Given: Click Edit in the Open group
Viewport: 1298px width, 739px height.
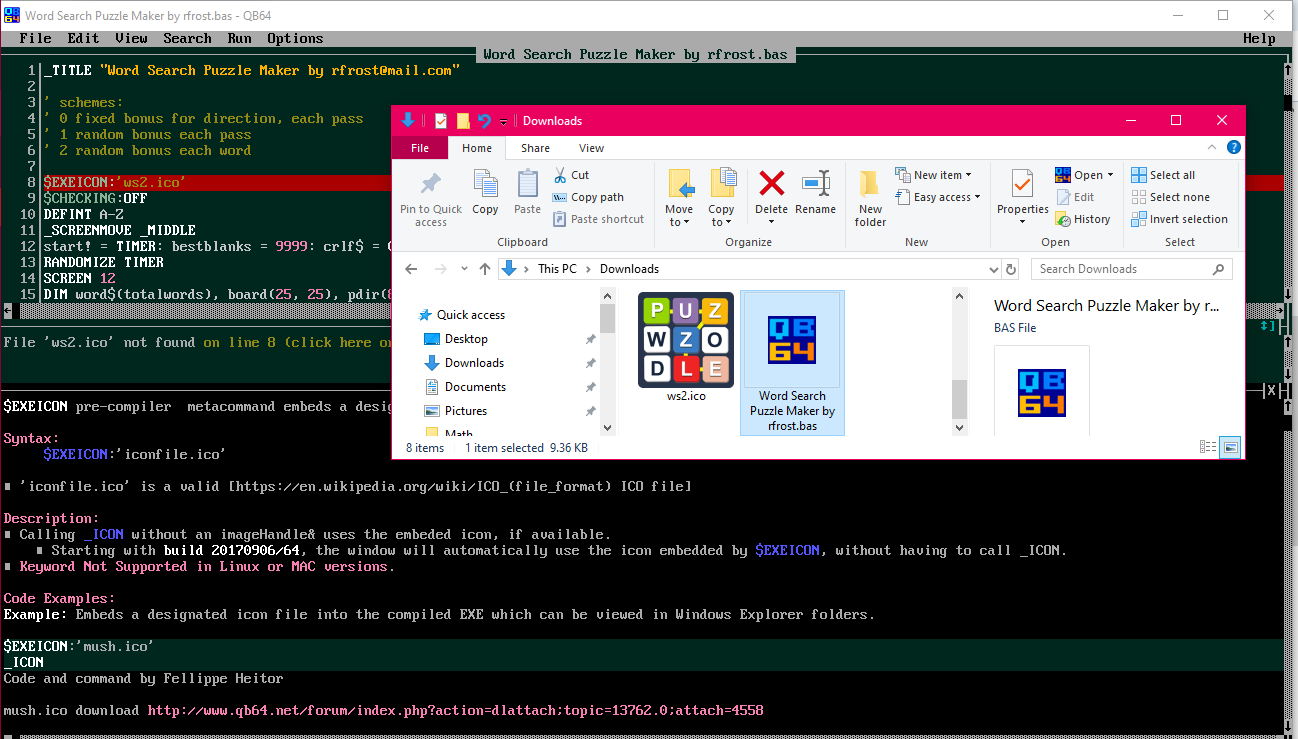Looking at the screenshot, I should (1075, 197).
